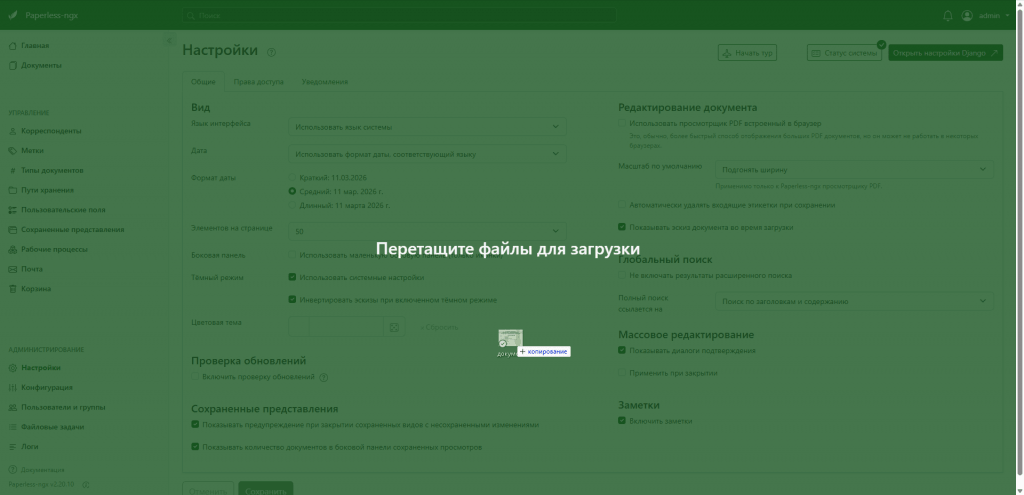
Task: Click the icon for Пользовательские поля
Action: [12, 210]
